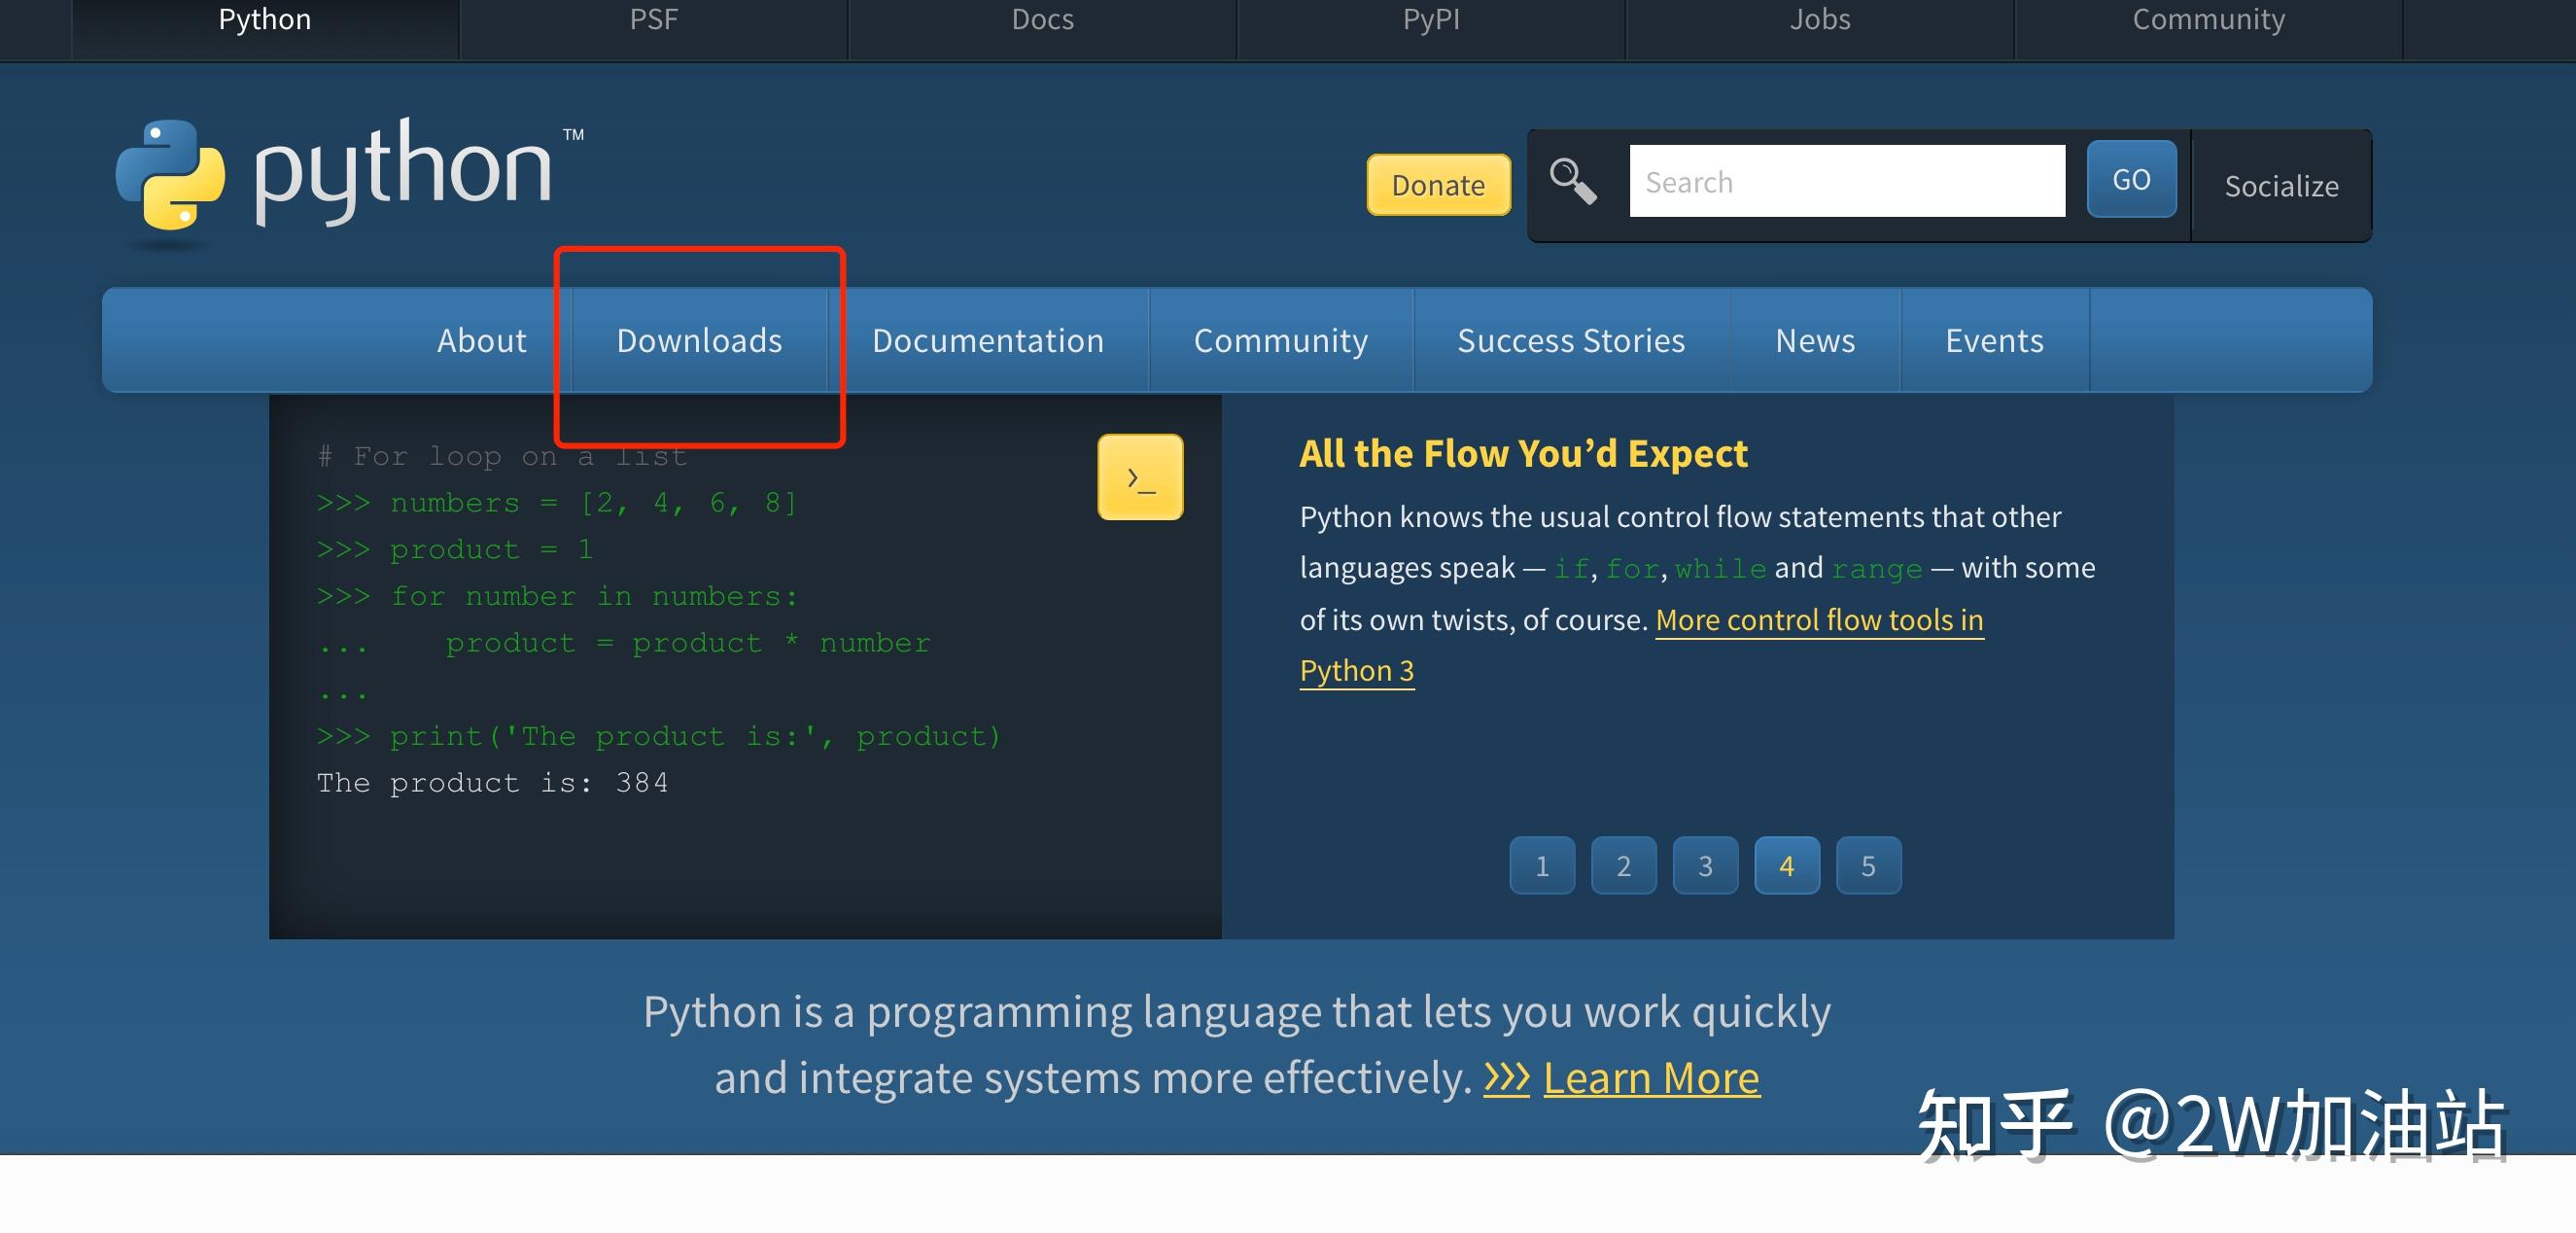Click the yellow Donate button
2576x1233 pixels.
tap(1438, 185)
